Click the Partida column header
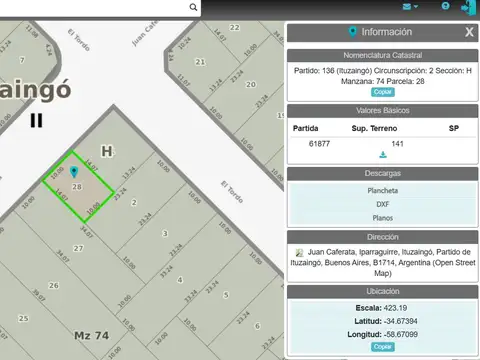 coord(305,128)
